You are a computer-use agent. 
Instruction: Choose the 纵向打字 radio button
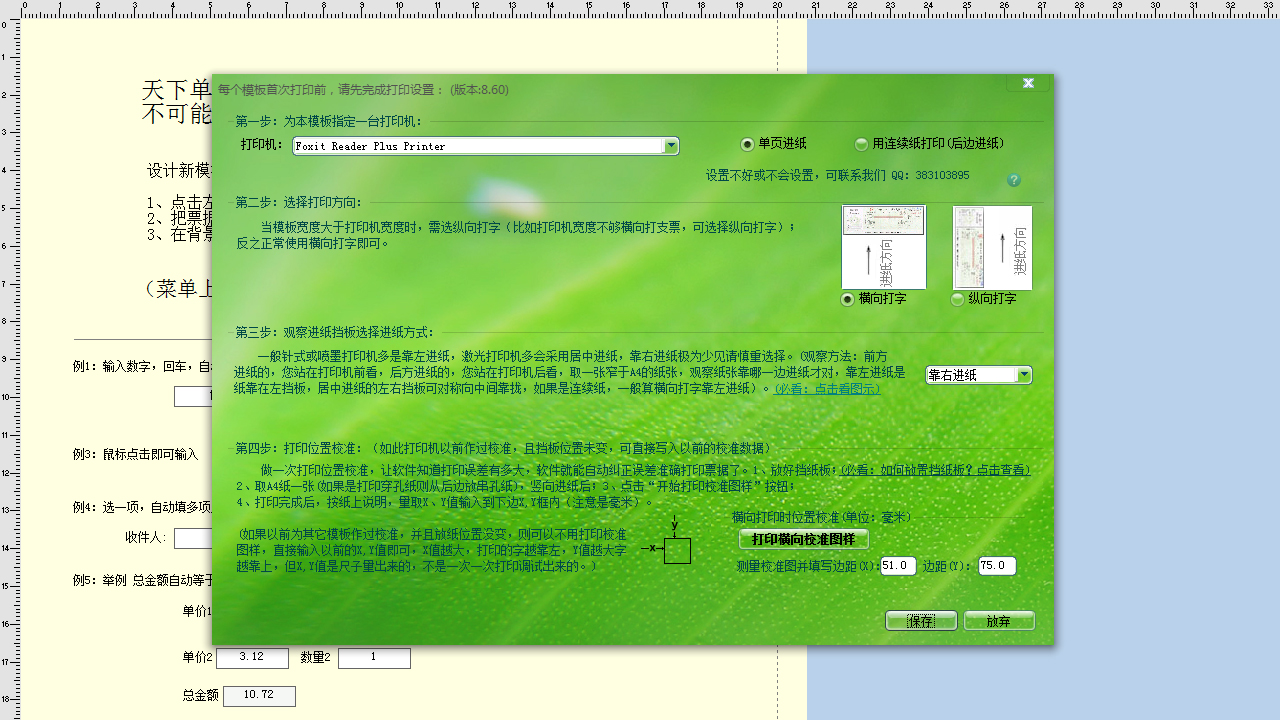click(x=958, y=299)
